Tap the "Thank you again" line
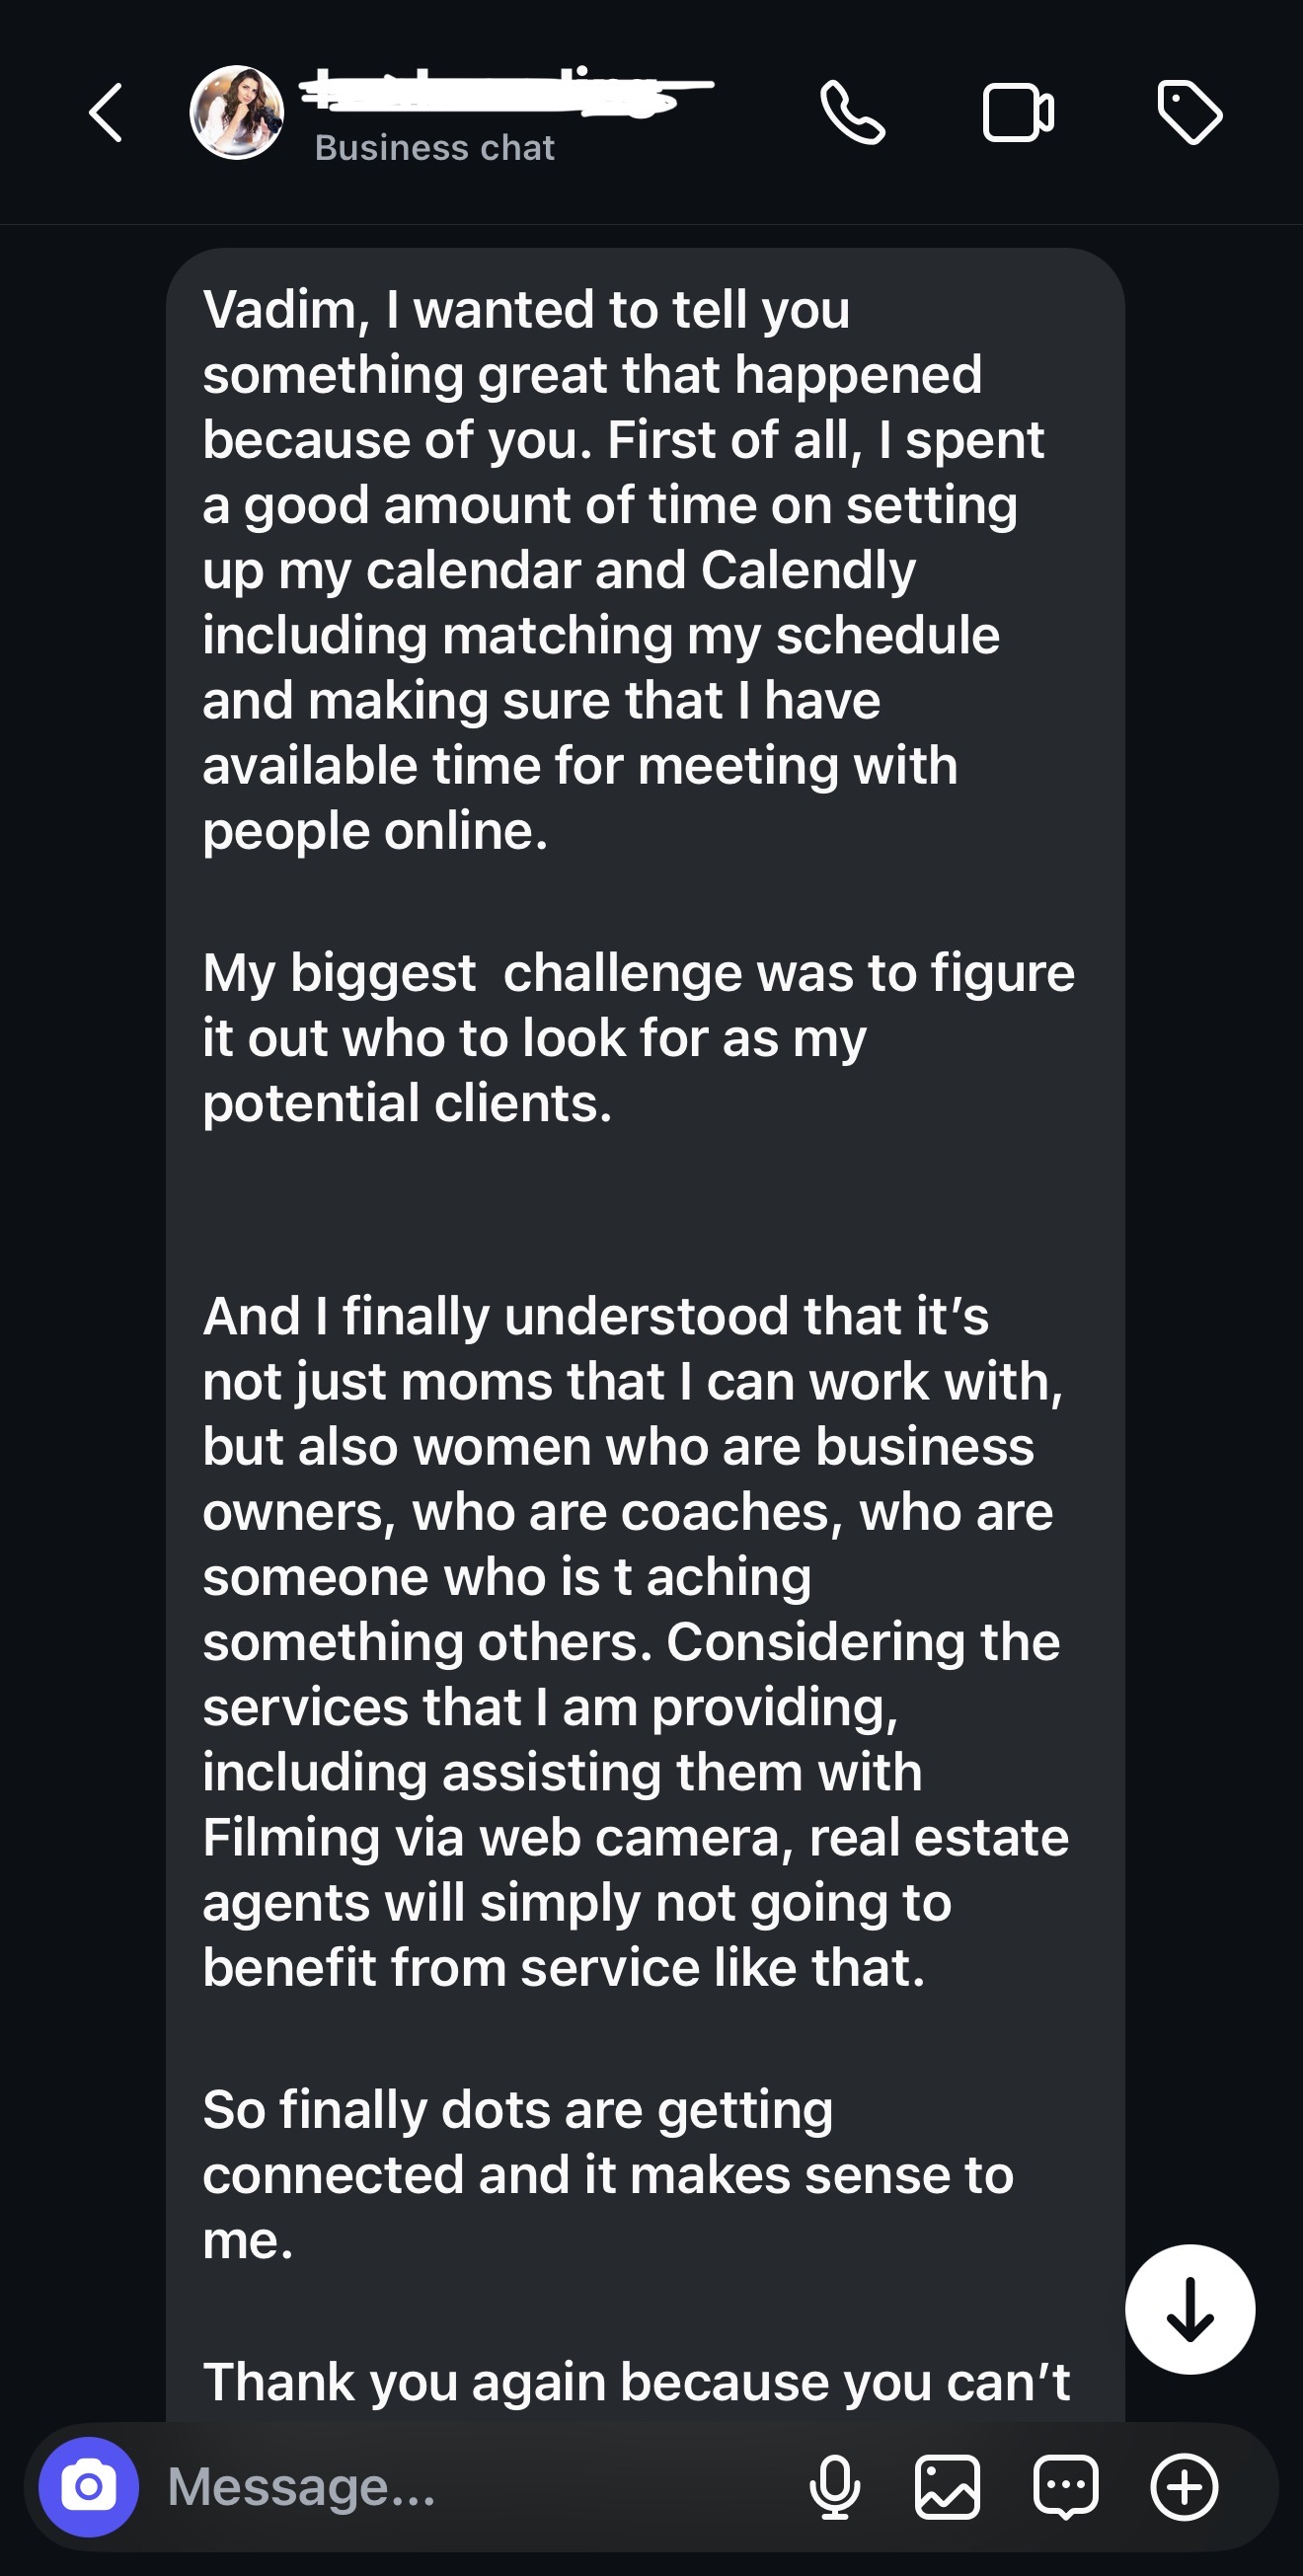The height and width of the screenshot is (2576, 1303). (636, 2380)
